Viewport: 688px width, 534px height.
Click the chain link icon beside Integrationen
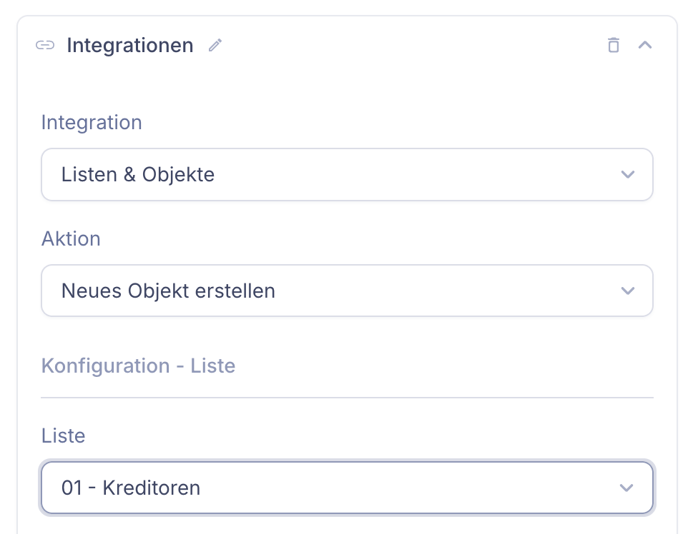[x=45, y=45]
